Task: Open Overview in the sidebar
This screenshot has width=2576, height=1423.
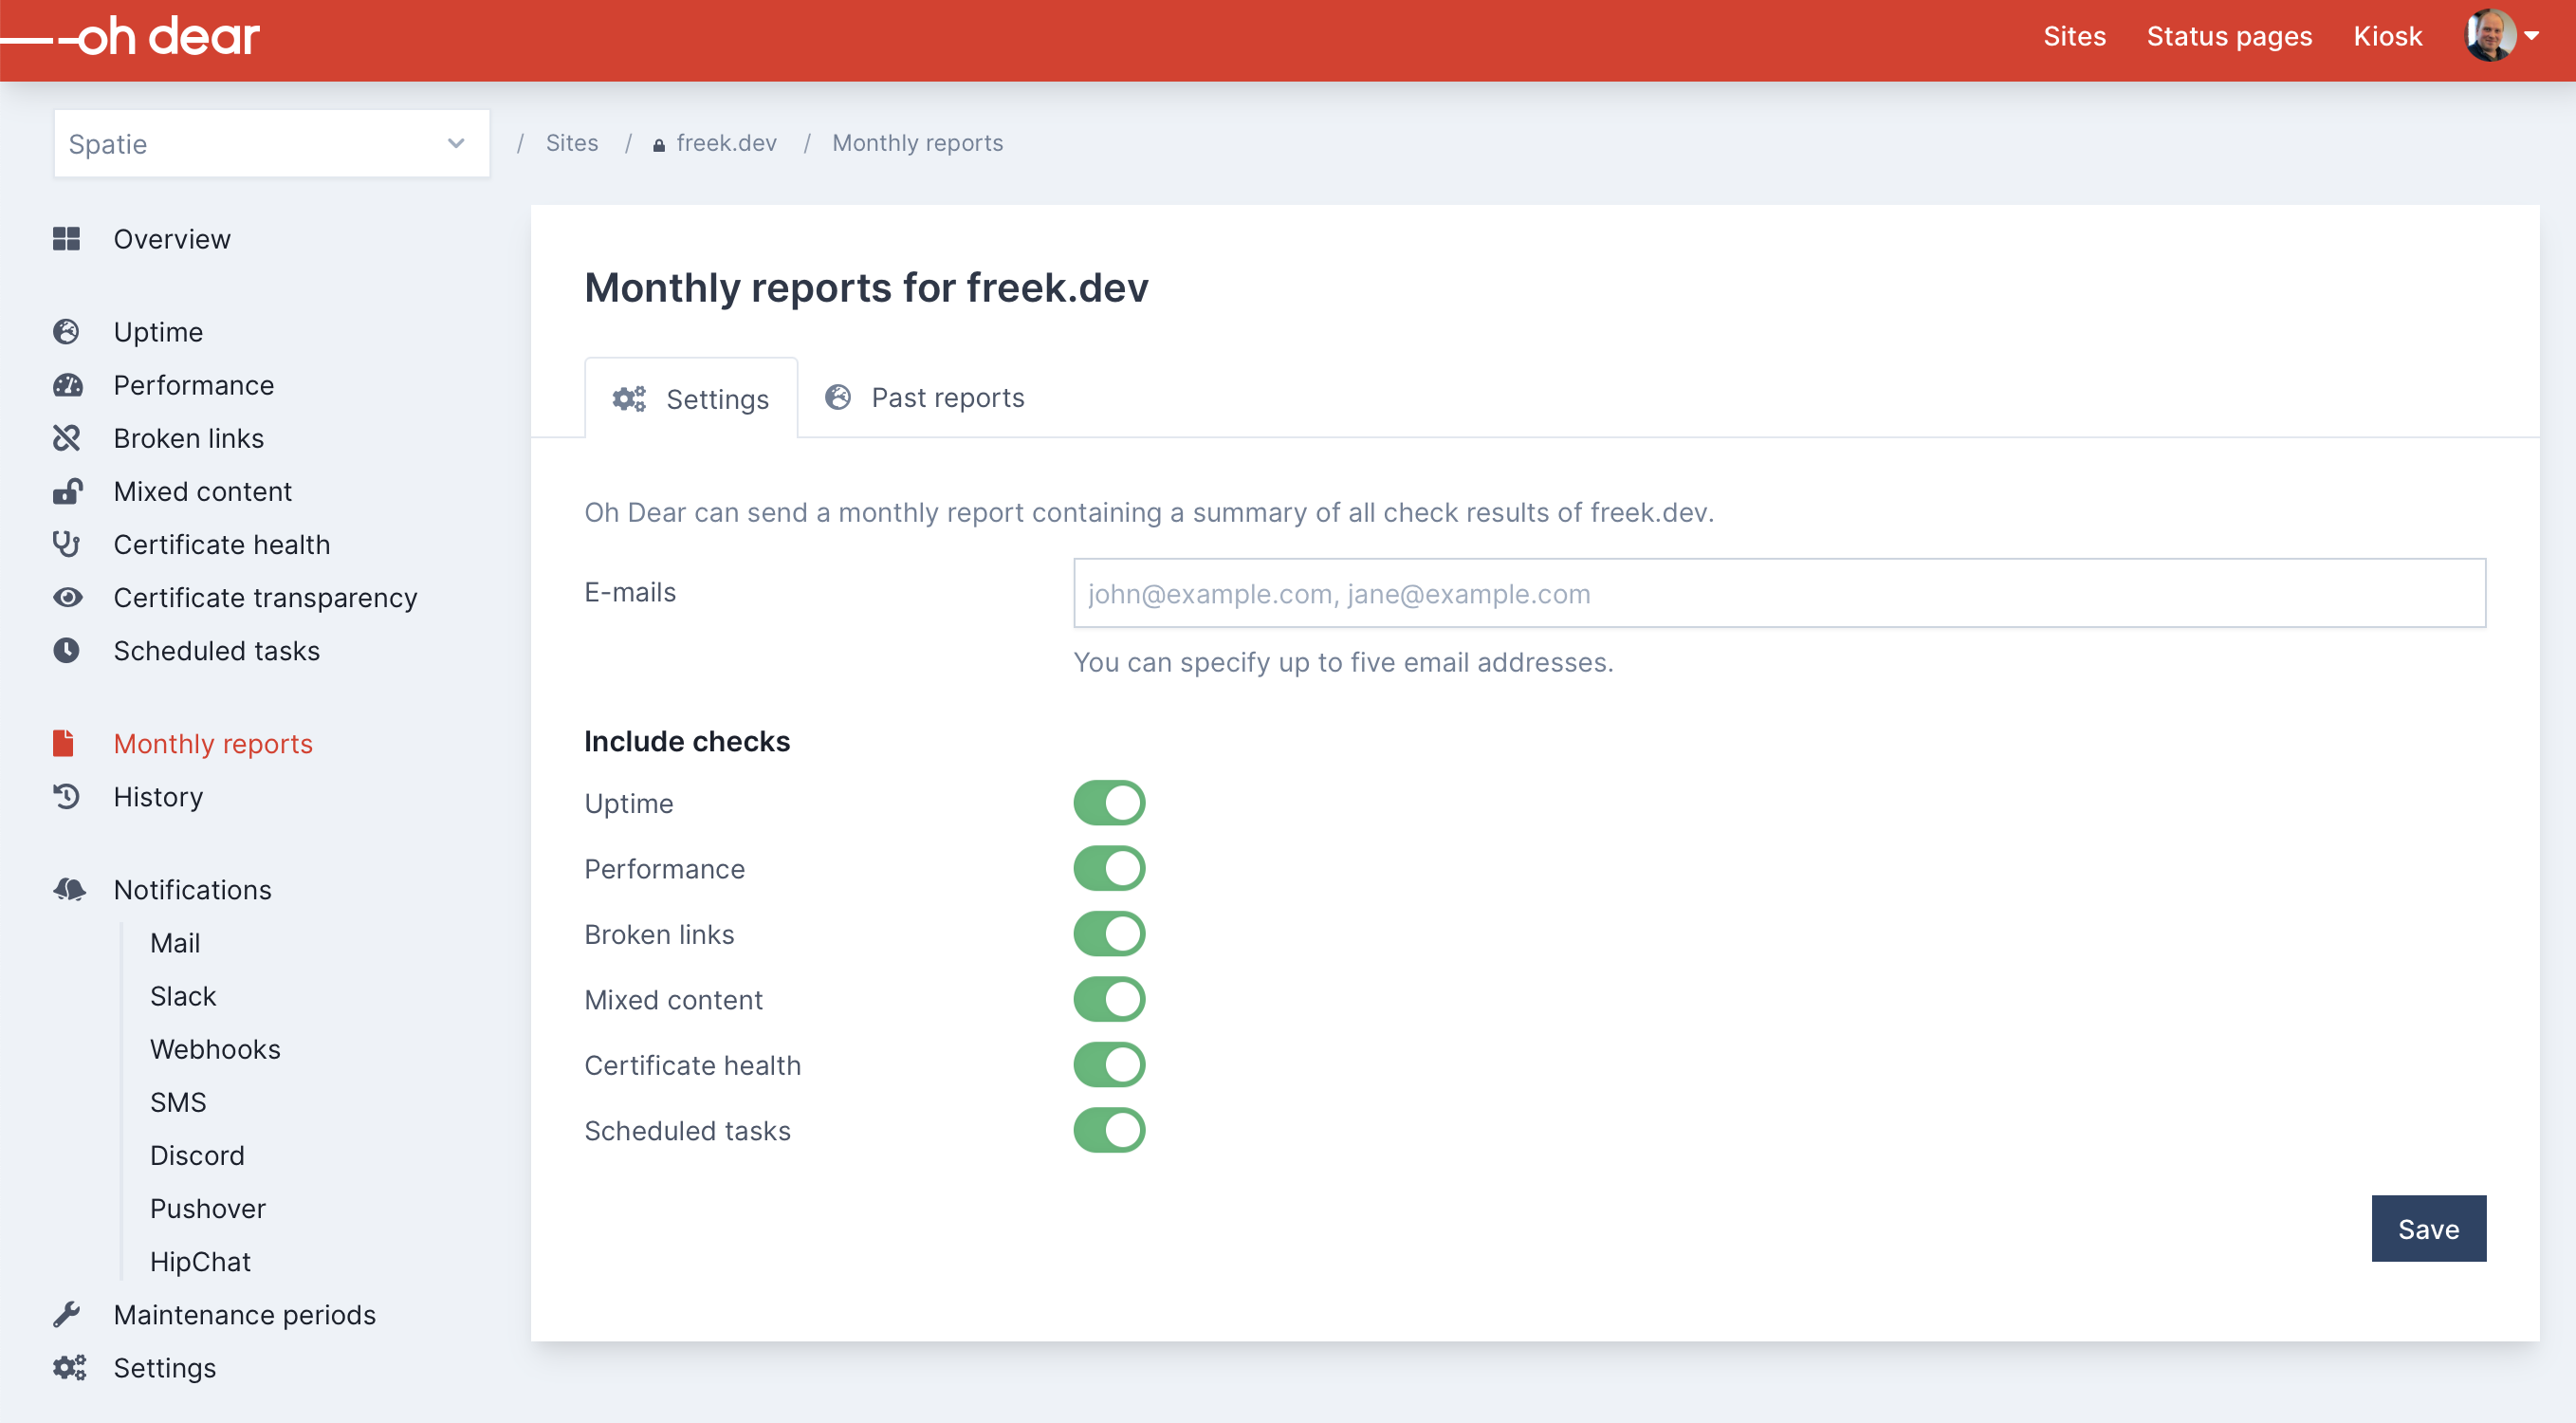Action: pos(172,239)
